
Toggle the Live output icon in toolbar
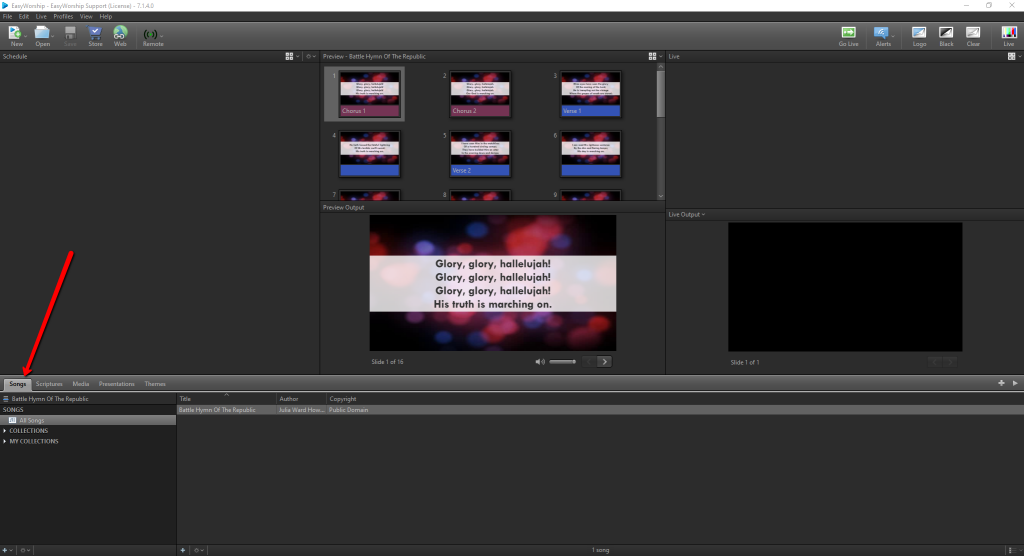1009,36
